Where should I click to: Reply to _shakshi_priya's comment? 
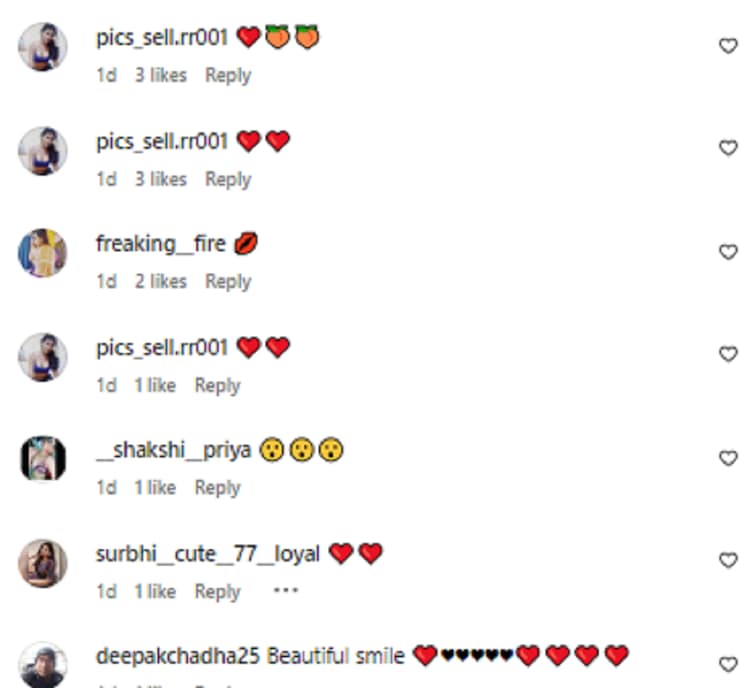click(218, 488)
